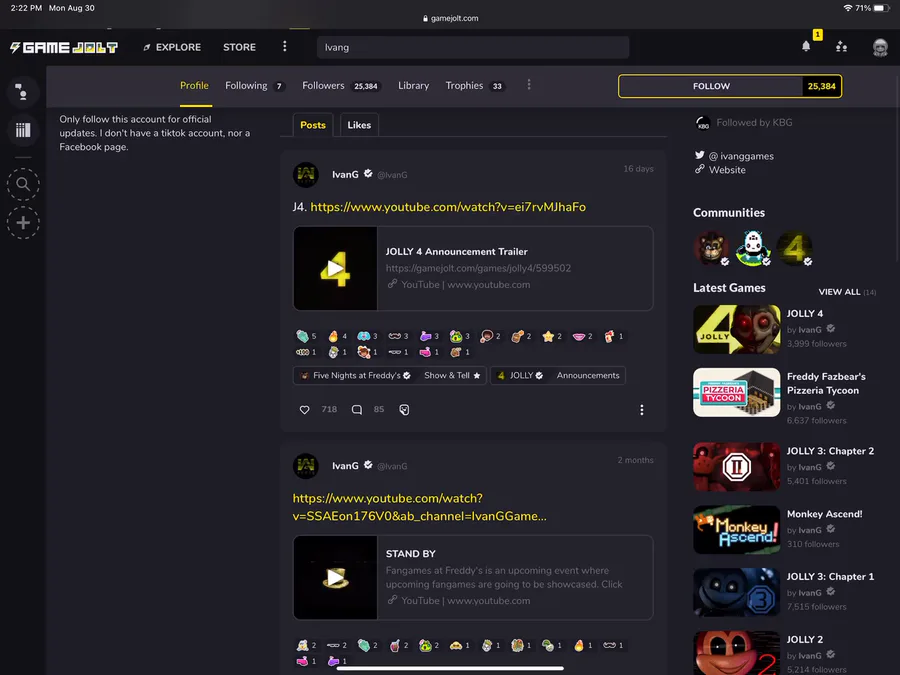Click the gamejolt.com address bar
The image size is (900, 675).
450,18
